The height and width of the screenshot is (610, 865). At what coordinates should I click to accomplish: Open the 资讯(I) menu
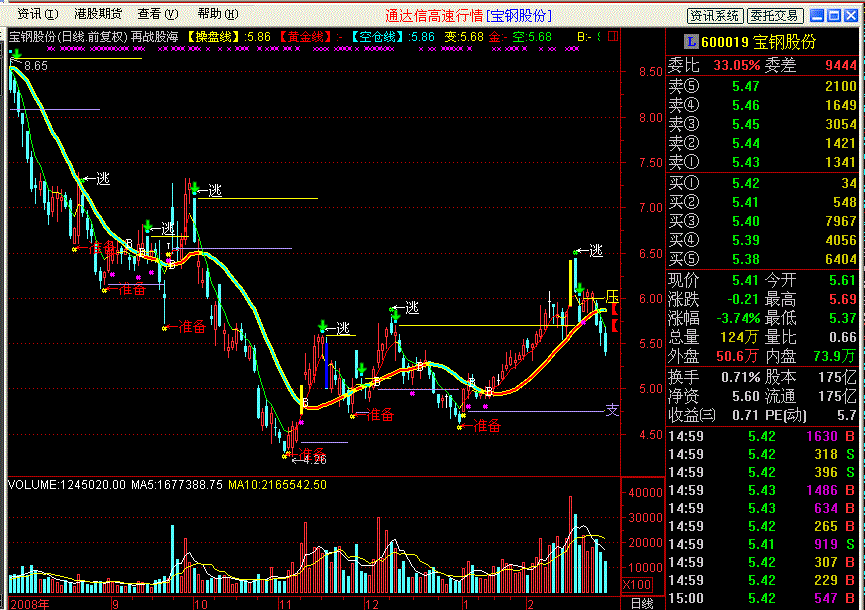point(37,14)
